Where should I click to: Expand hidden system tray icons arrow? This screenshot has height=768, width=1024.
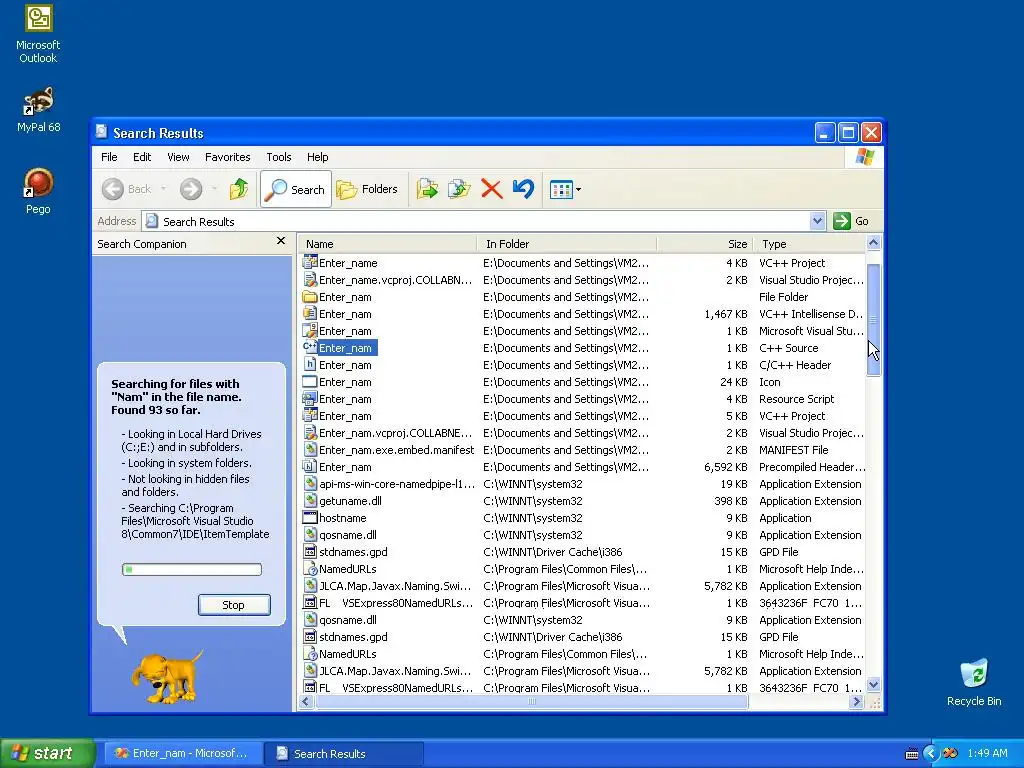[930, 754]
